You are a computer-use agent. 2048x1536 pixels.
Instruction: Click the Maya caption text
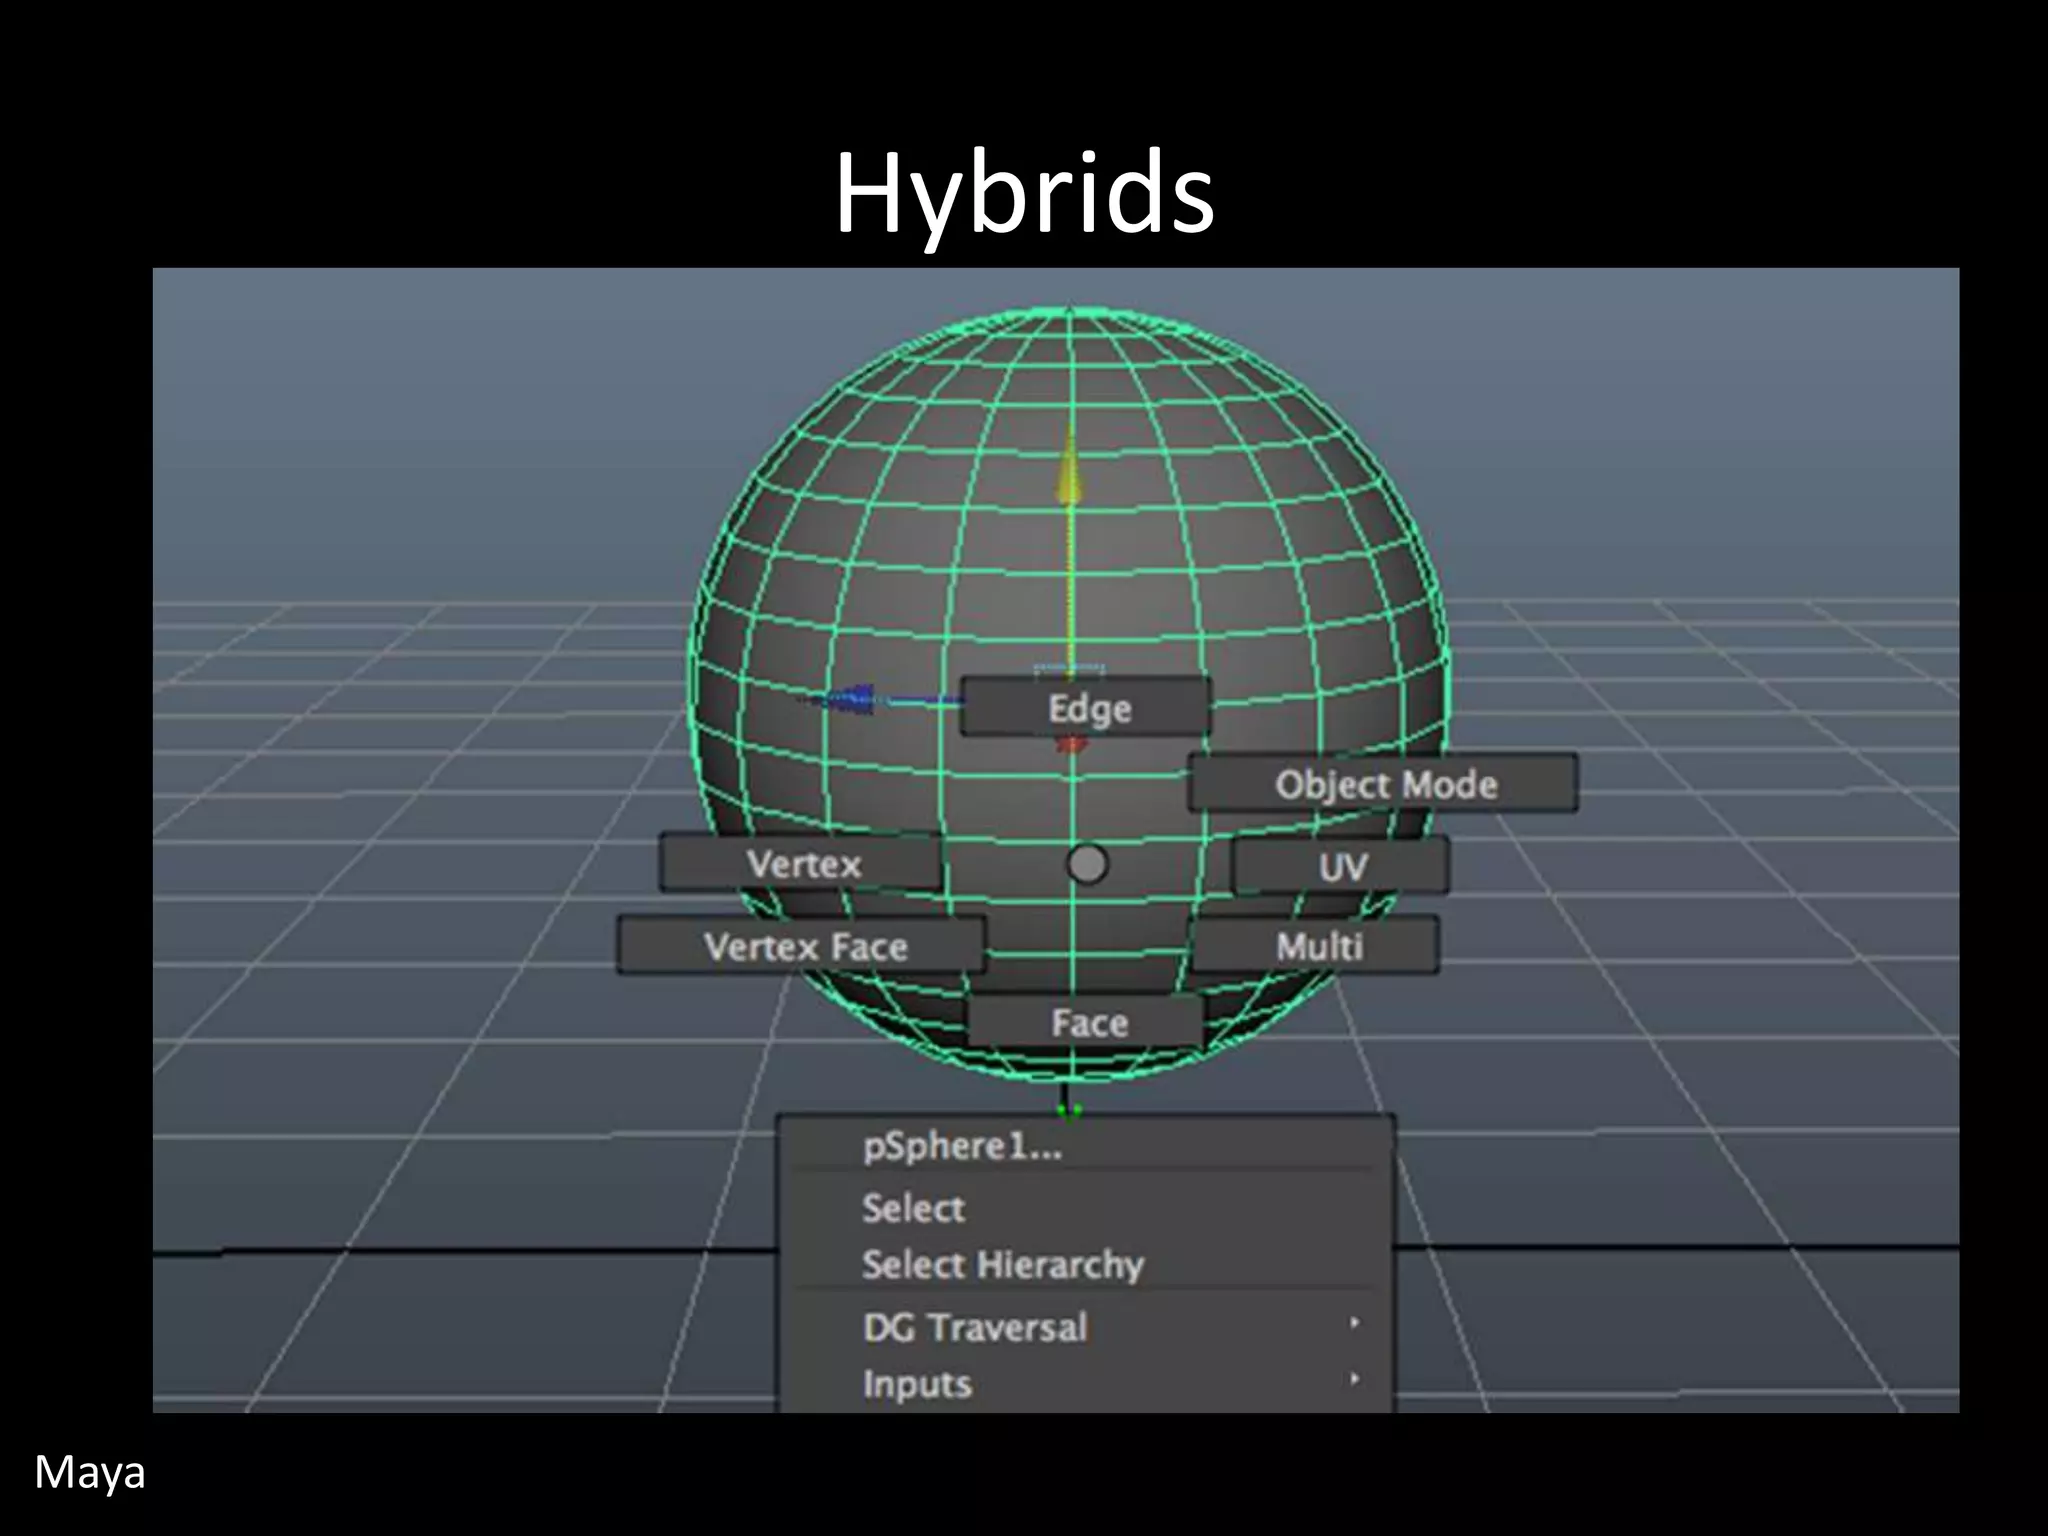[90, 1473]
